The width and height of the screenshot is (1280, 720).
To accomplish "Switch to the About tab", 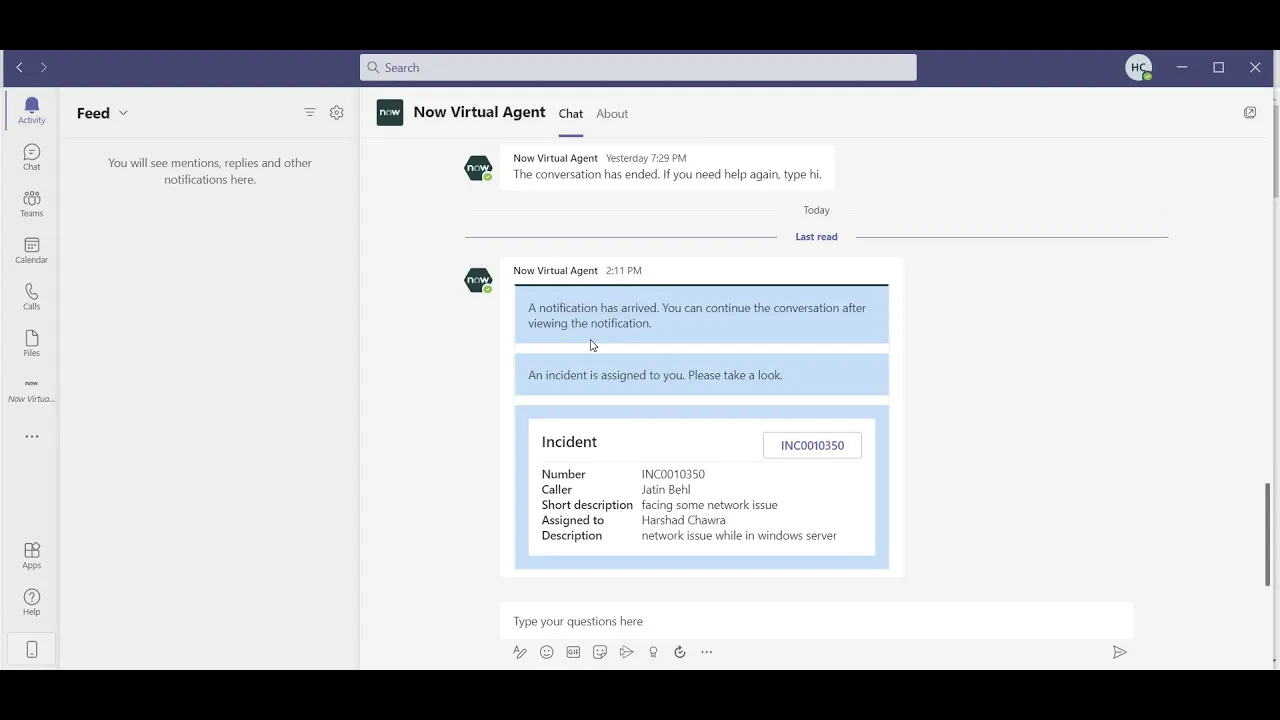I will pos(612,114).
